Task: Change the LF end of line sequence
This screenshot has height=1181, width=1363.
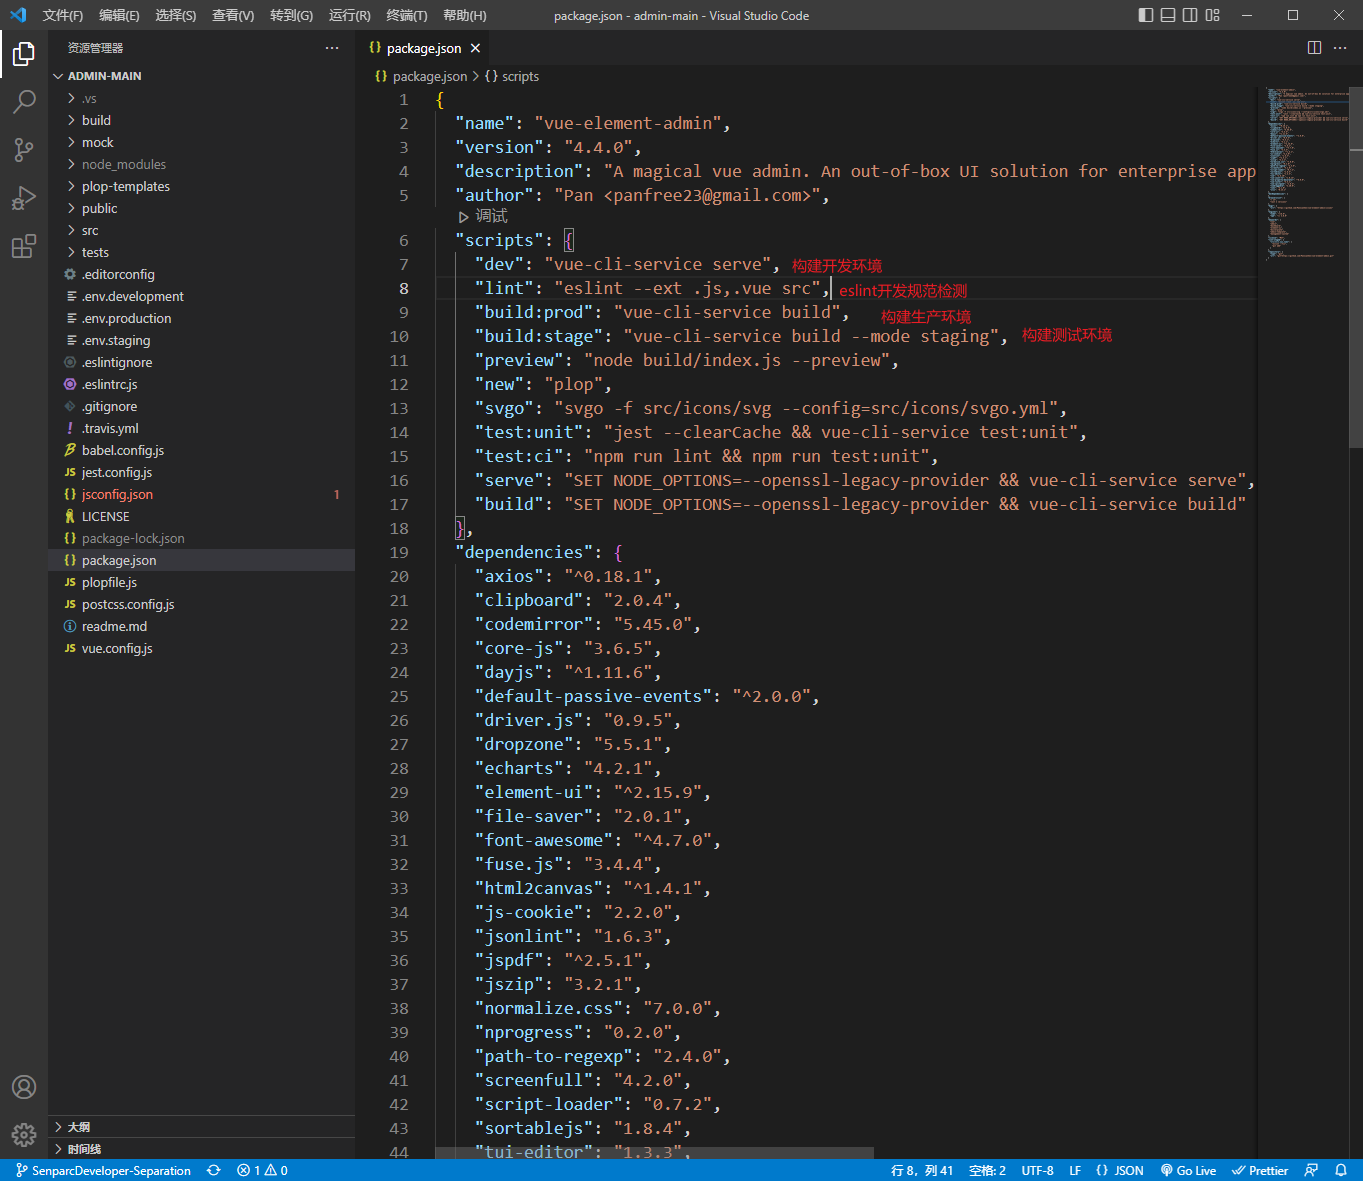Action: (x=1075, y=1170)
